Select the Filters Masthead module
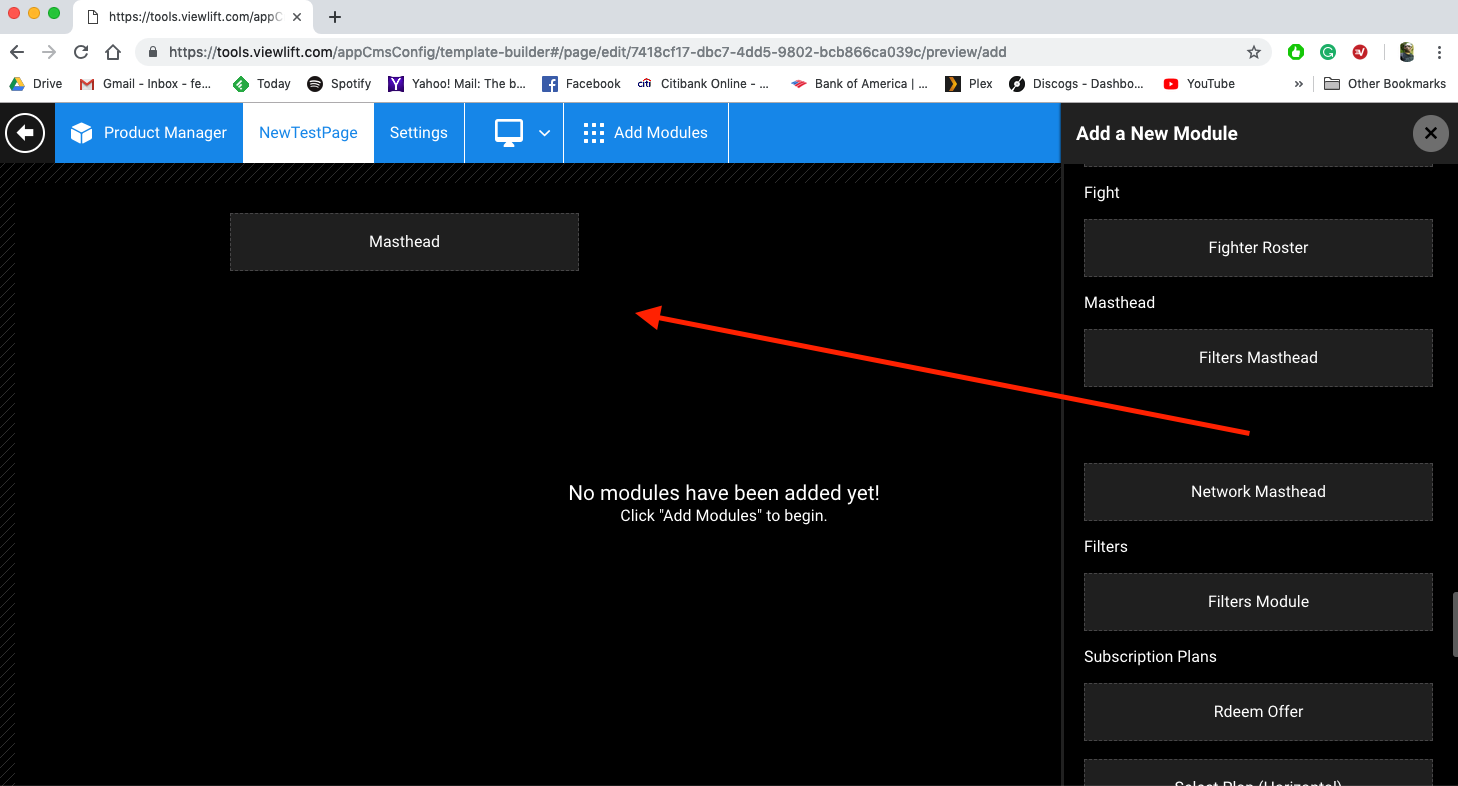Screen dimensions: 1458x786 pos(1258,358)
